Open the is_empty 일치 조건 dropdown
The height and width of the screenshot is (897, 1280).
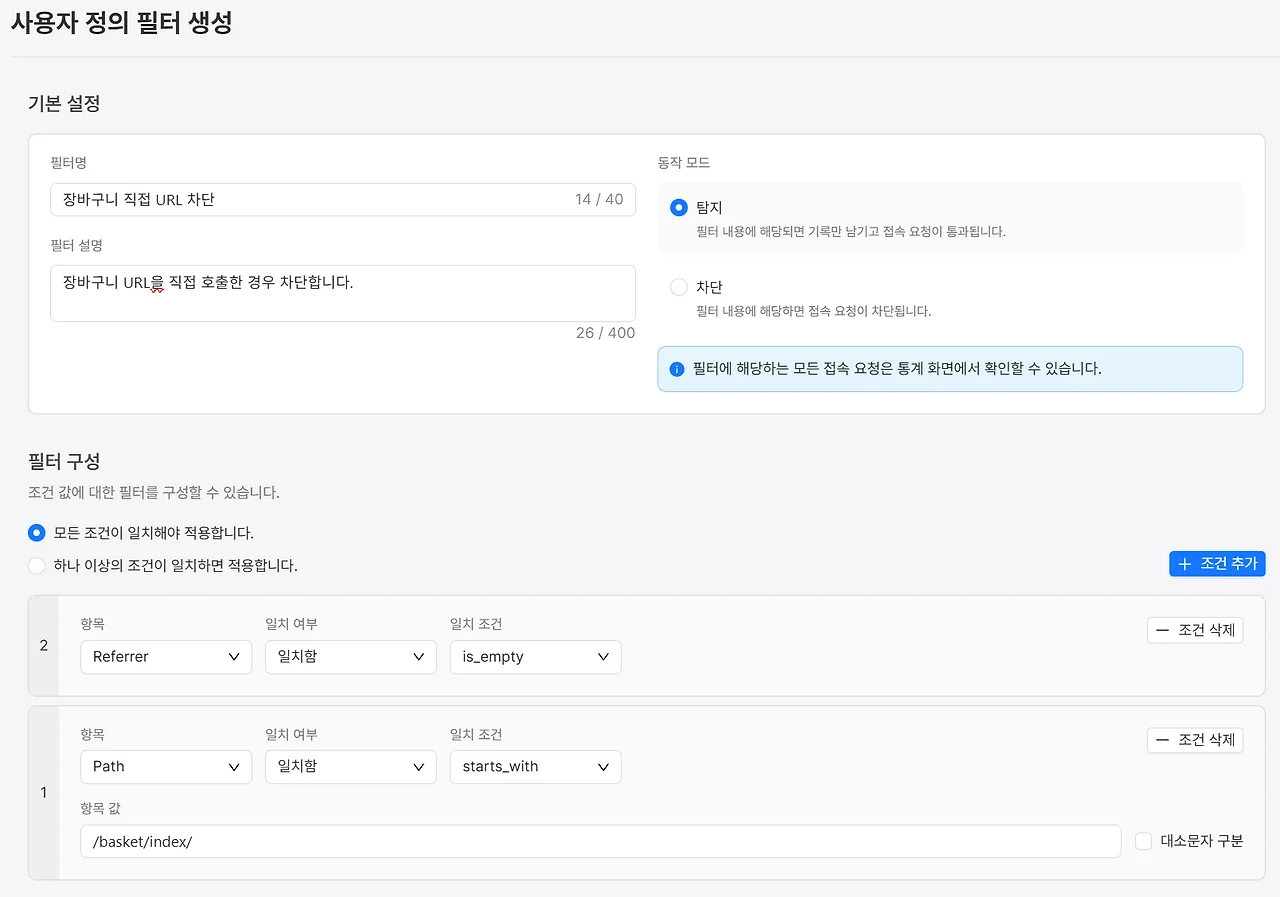point(535,657)
